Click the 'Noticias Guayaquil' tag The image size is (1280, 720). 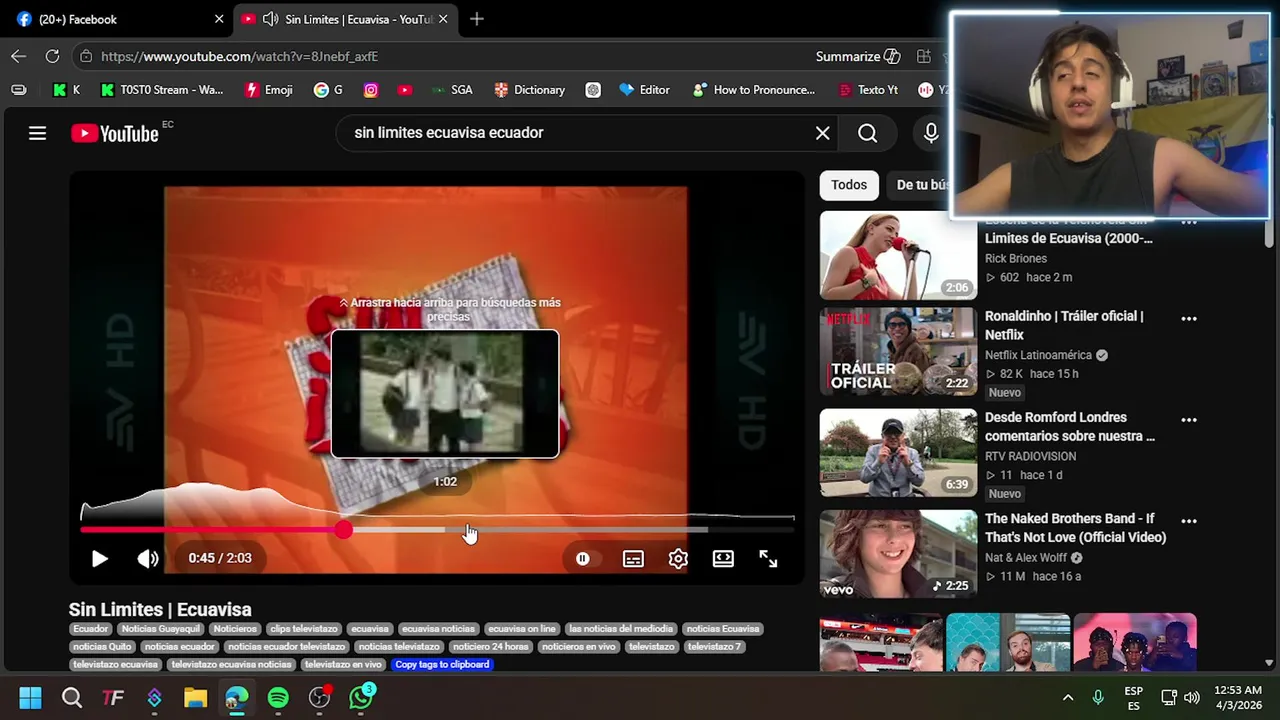[x=161, y=629]
